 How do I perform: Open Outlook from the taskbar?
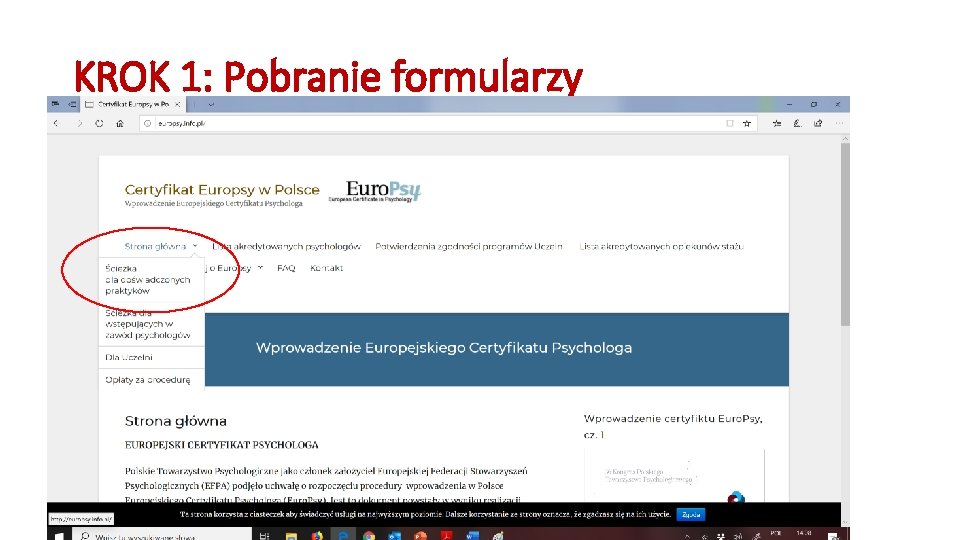click(x=394, y=536)
